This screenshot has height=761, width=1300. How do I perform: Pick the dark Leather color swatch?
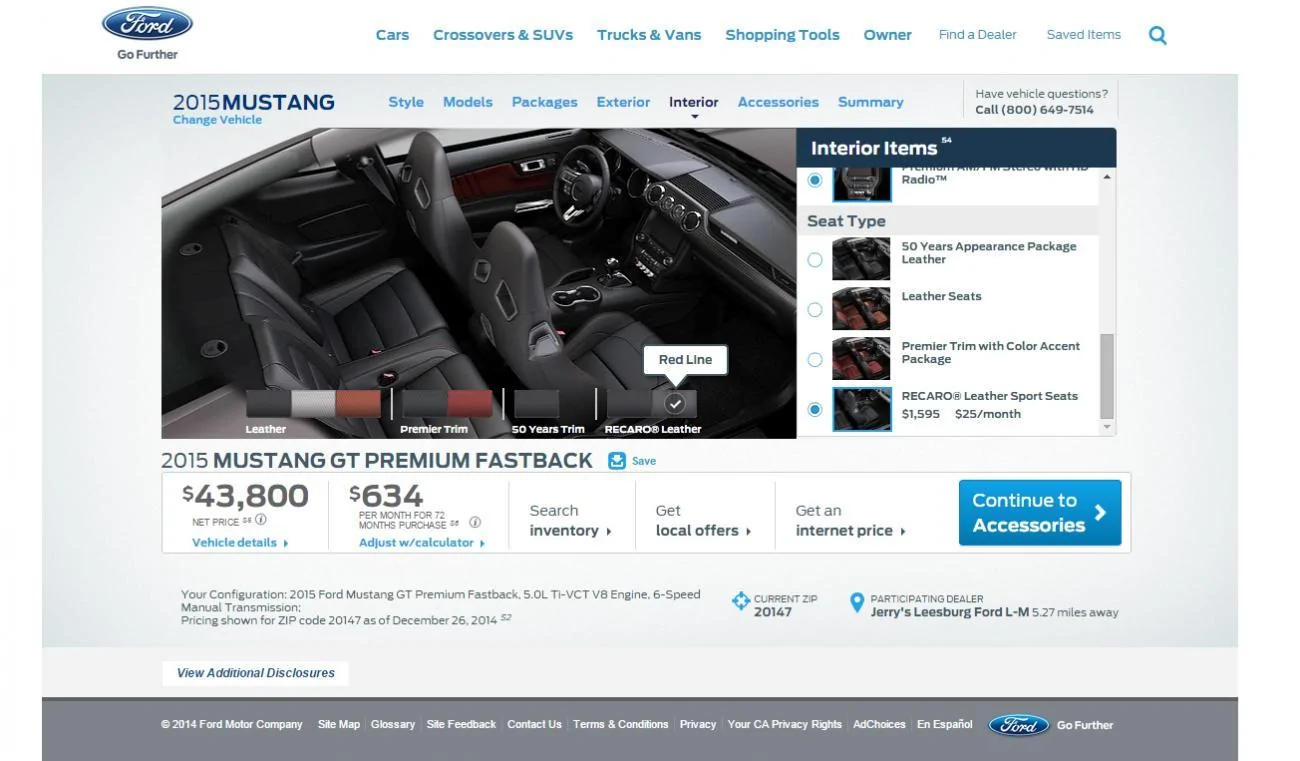click(268, 404)
